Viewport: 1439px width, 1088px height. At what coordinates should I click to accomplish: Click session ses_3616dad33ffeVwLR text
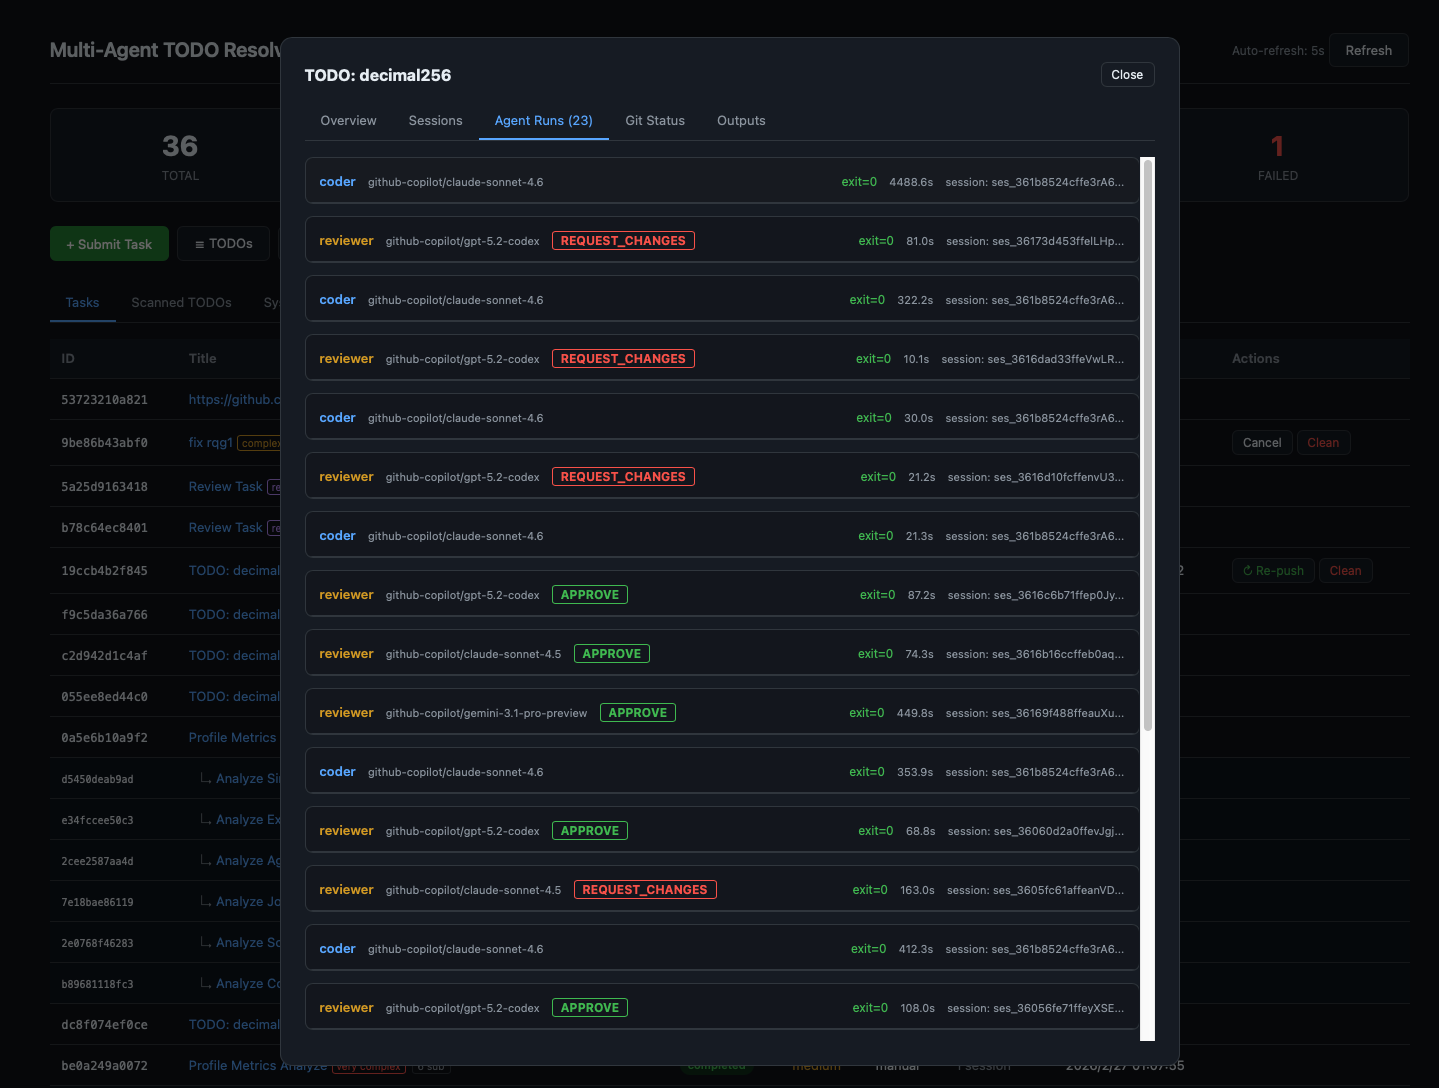[x=1033, y=359]
